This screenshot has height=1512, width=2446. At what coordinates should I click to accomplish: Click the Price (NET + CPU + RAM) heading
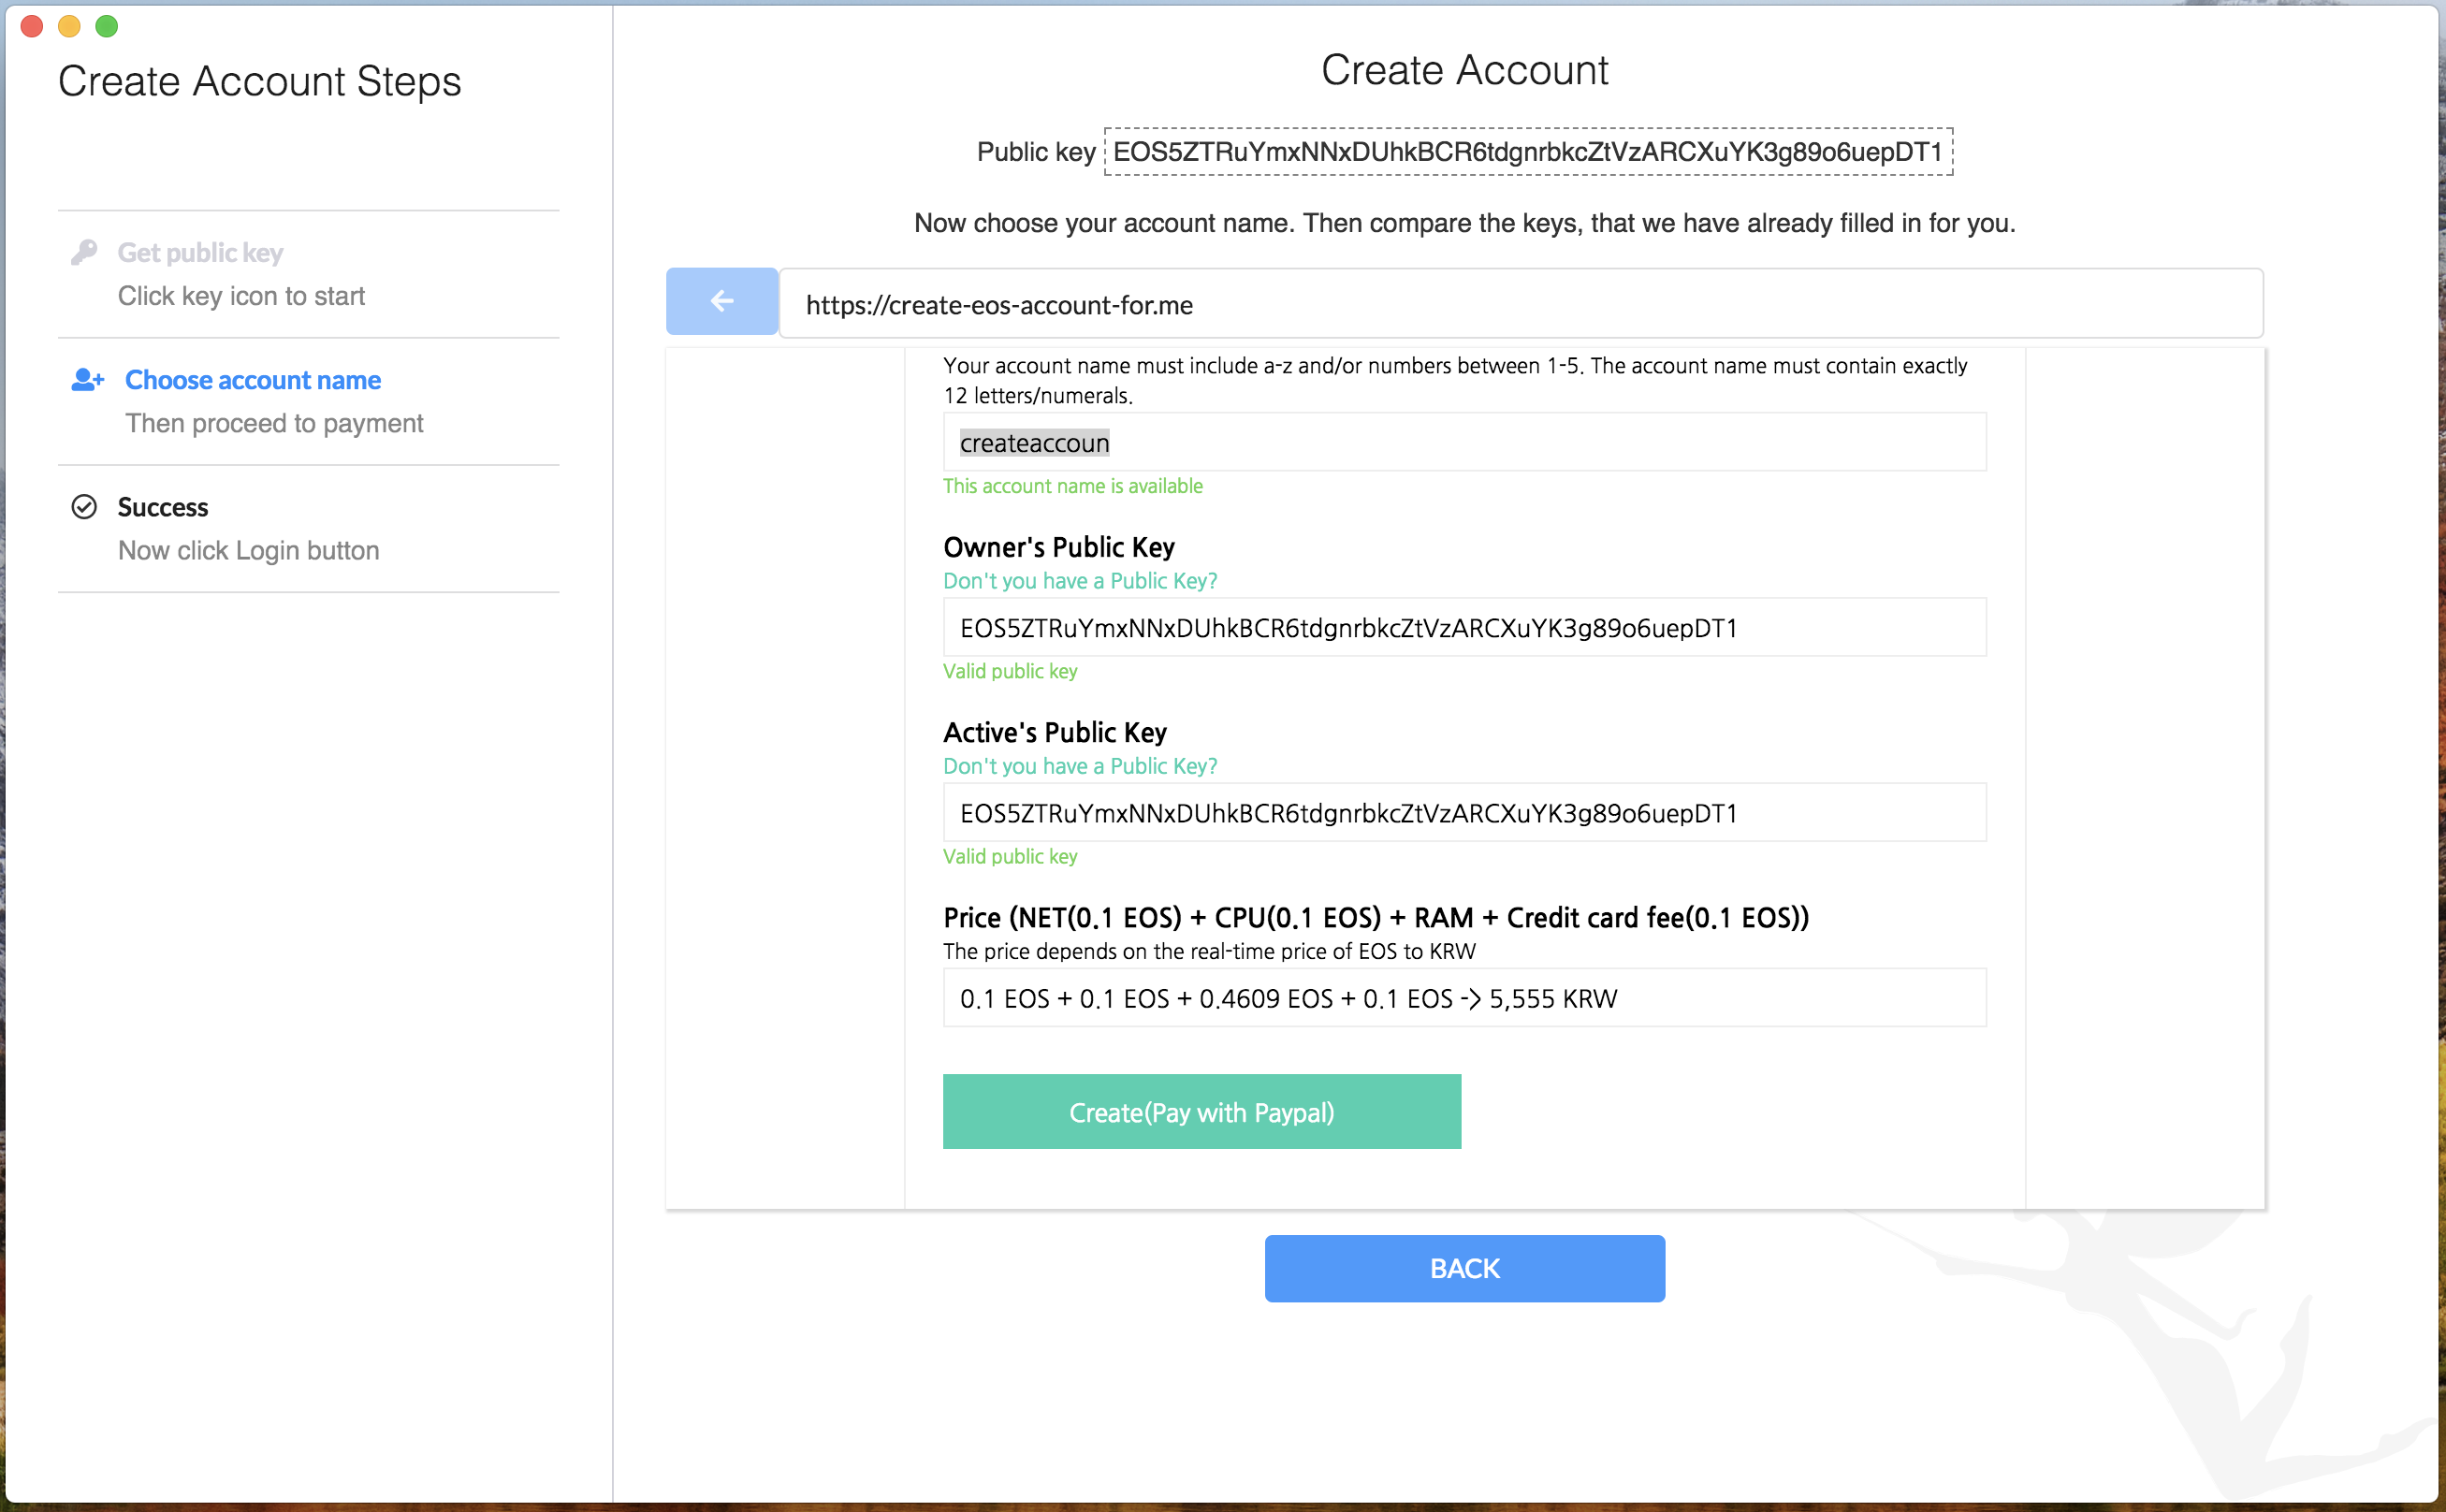click(x=1376, y=918)
